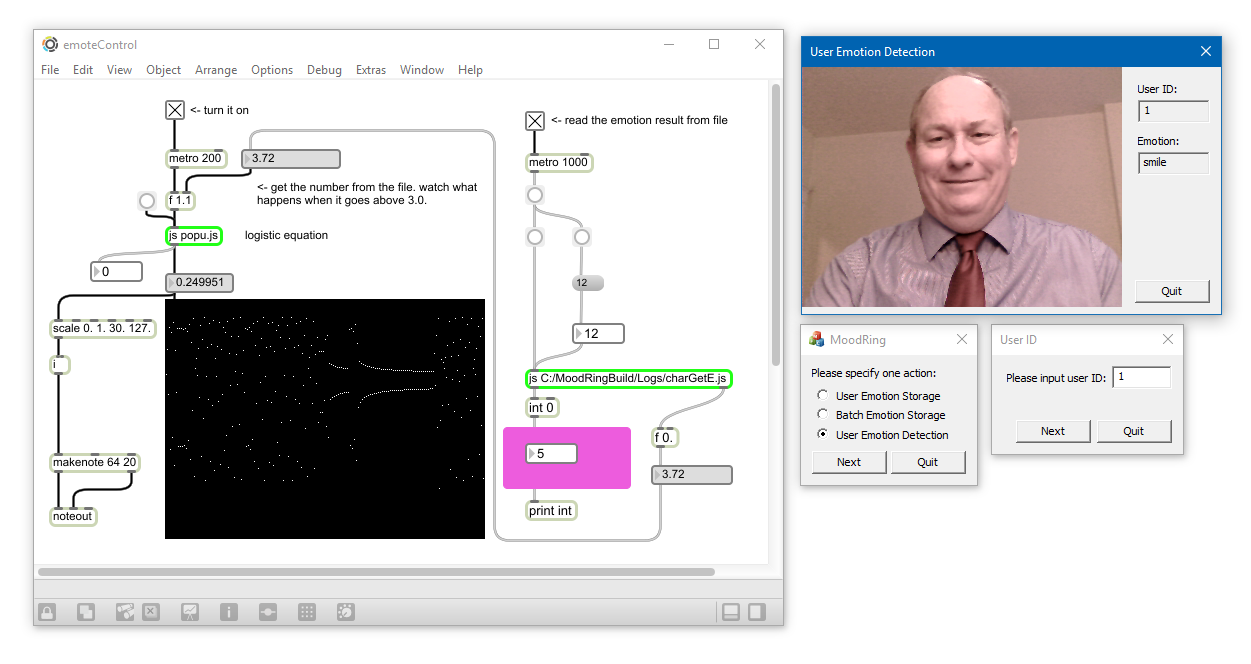Toggle the grid icon in bottom toolbar
Viewport: 1251px width, 664px height.
(307, 612)
